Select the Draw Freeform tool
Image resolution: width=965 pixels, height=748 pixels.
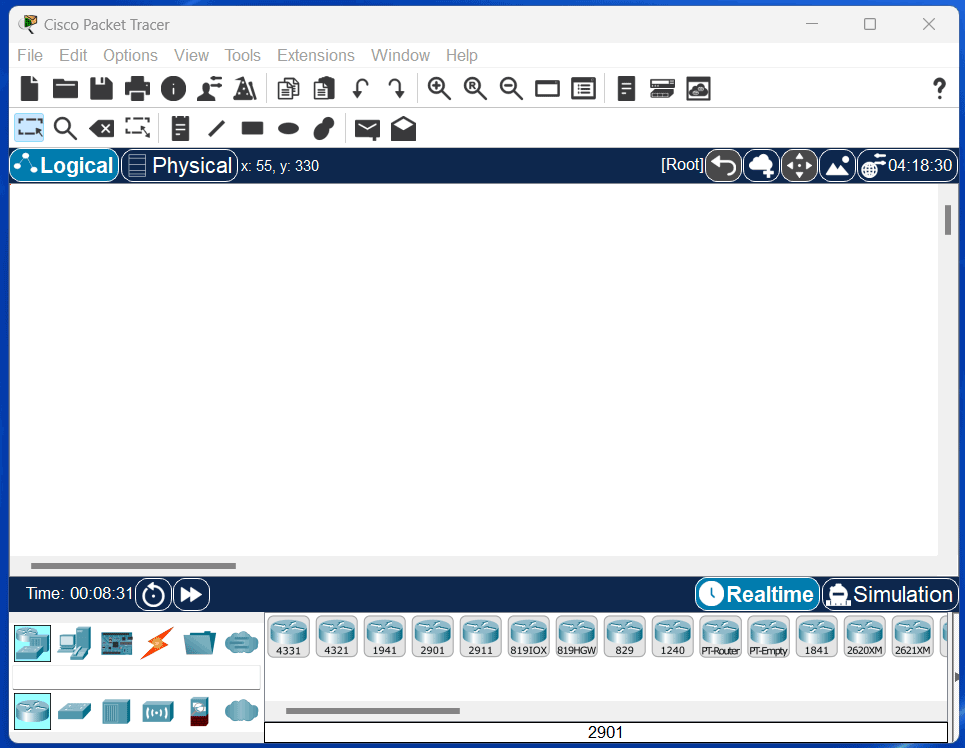click(324, 129)
